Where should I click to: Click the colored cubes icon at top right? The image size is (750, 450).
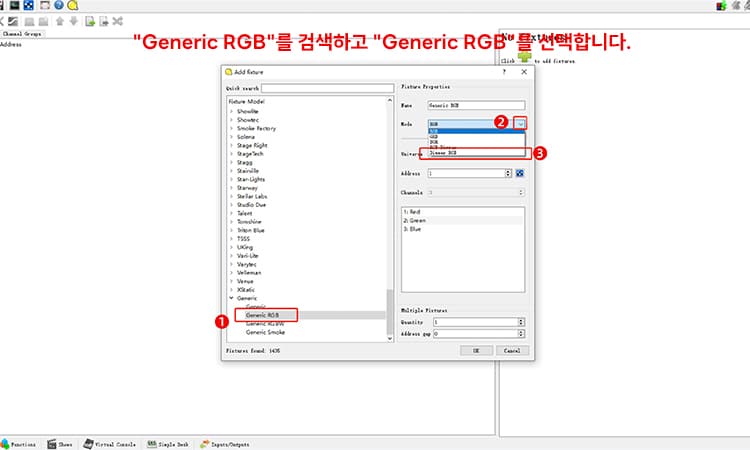click(721, 5)
